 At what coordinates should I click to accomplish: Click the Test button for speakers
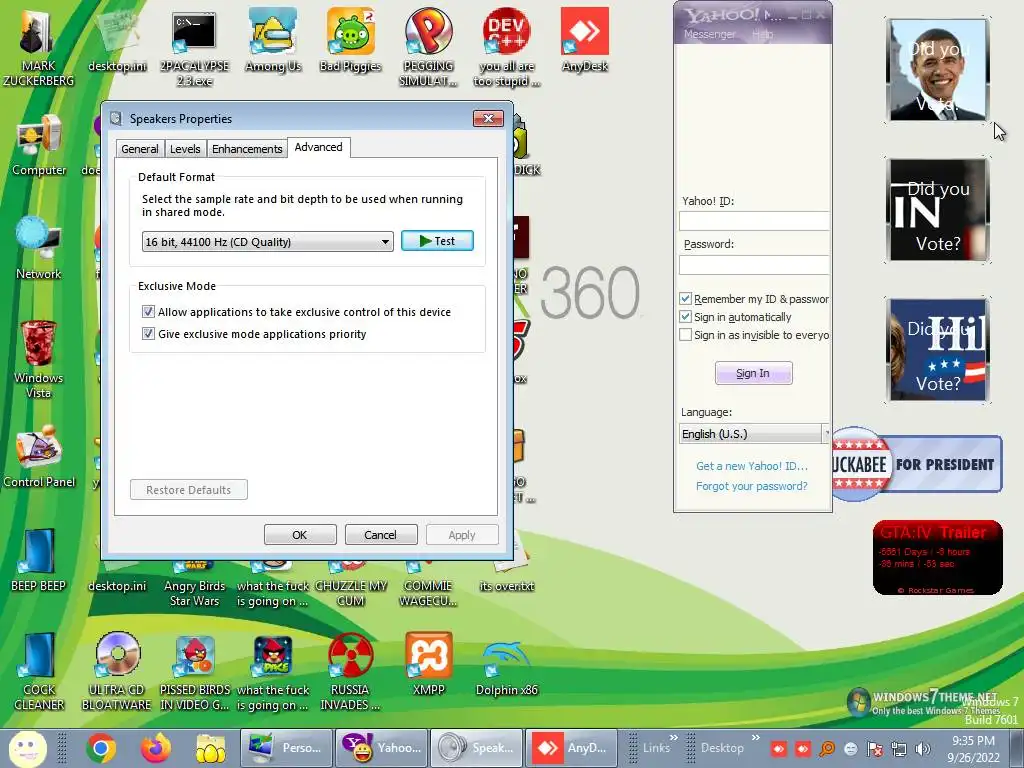[x=438, y=241]
